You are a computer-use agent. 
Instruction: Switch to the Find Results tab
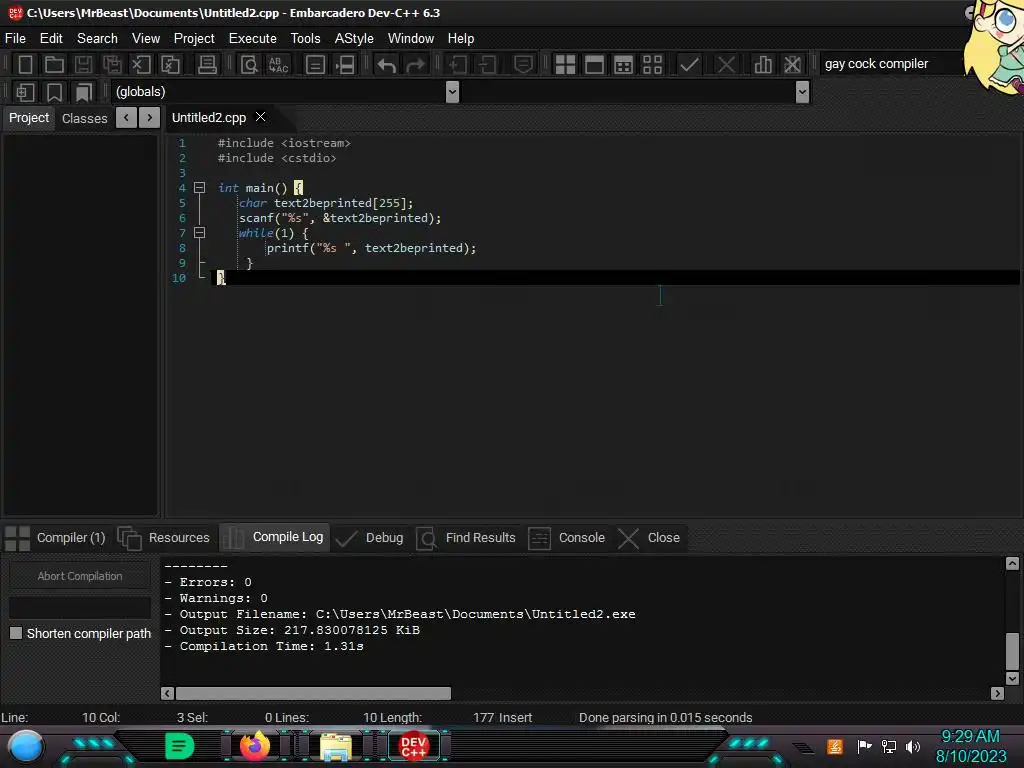466,538
